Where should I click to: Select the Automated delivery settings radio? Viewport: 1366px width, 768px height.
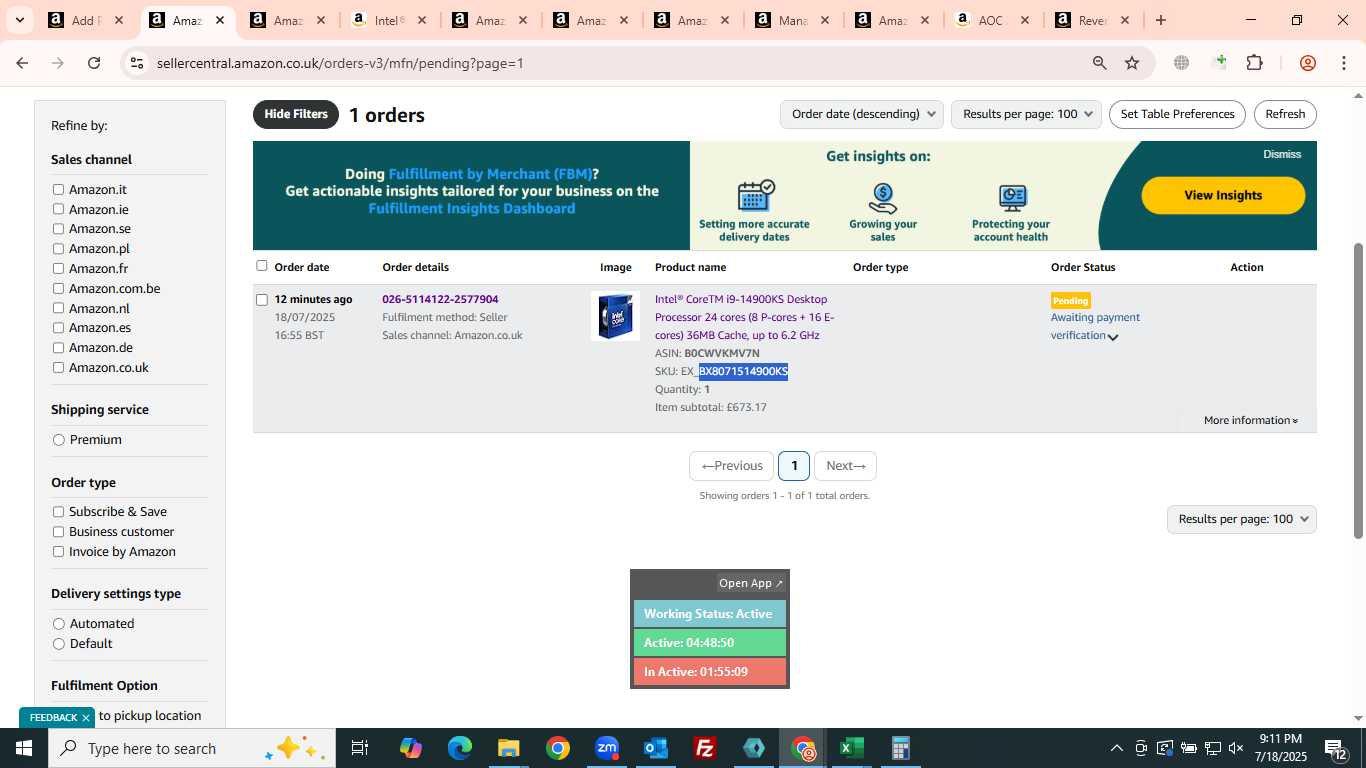tap(59, 624)
